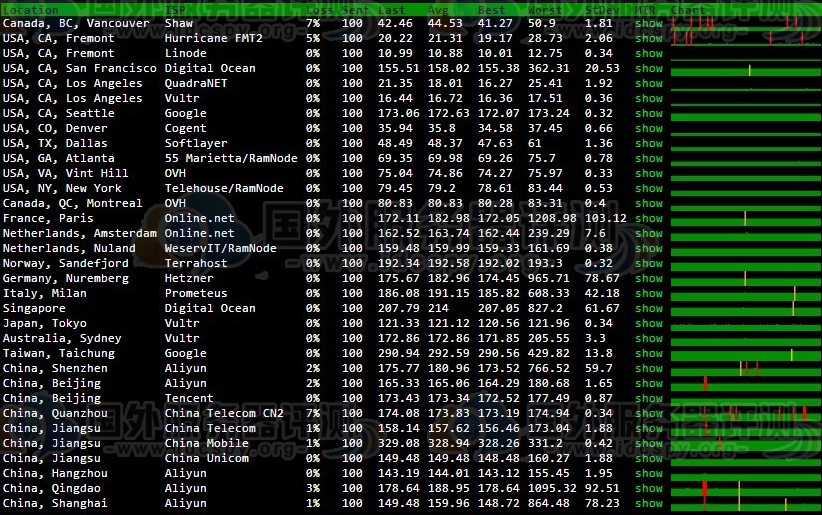The image size is (822, 515).
Task: Click the Loss column header
Action: coord(319,10)
